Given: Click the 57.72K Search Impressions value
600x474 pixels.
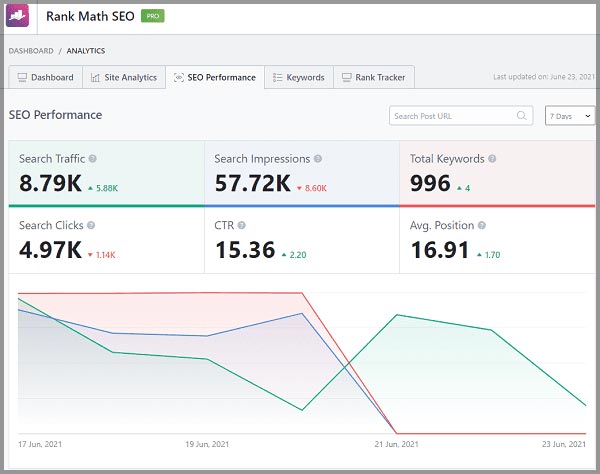Looking at the screenshot, I should pos(253,183).
